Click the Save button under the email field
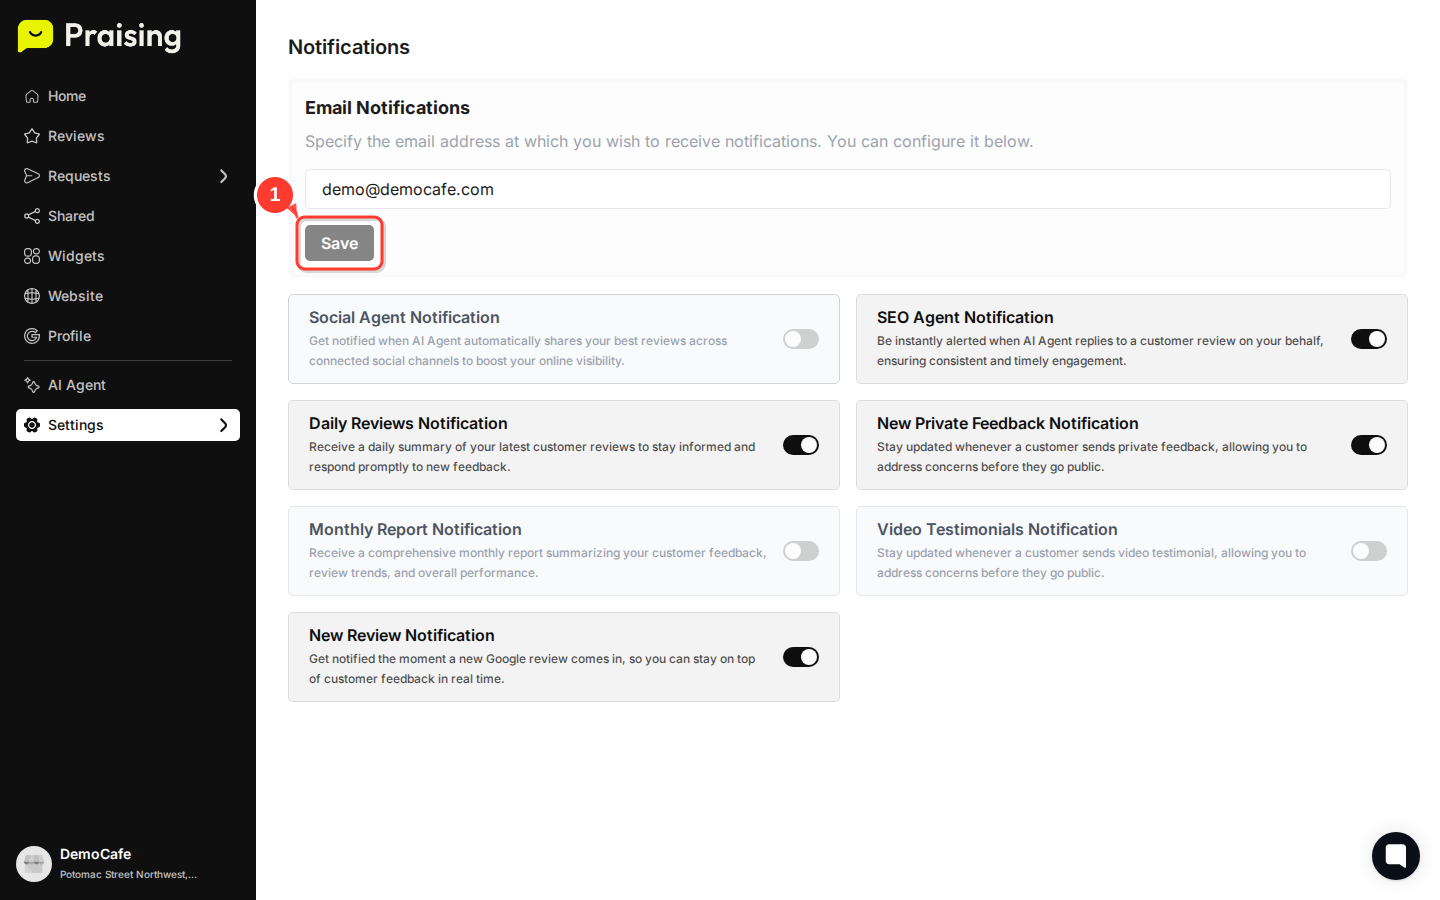 pos(339,243)
